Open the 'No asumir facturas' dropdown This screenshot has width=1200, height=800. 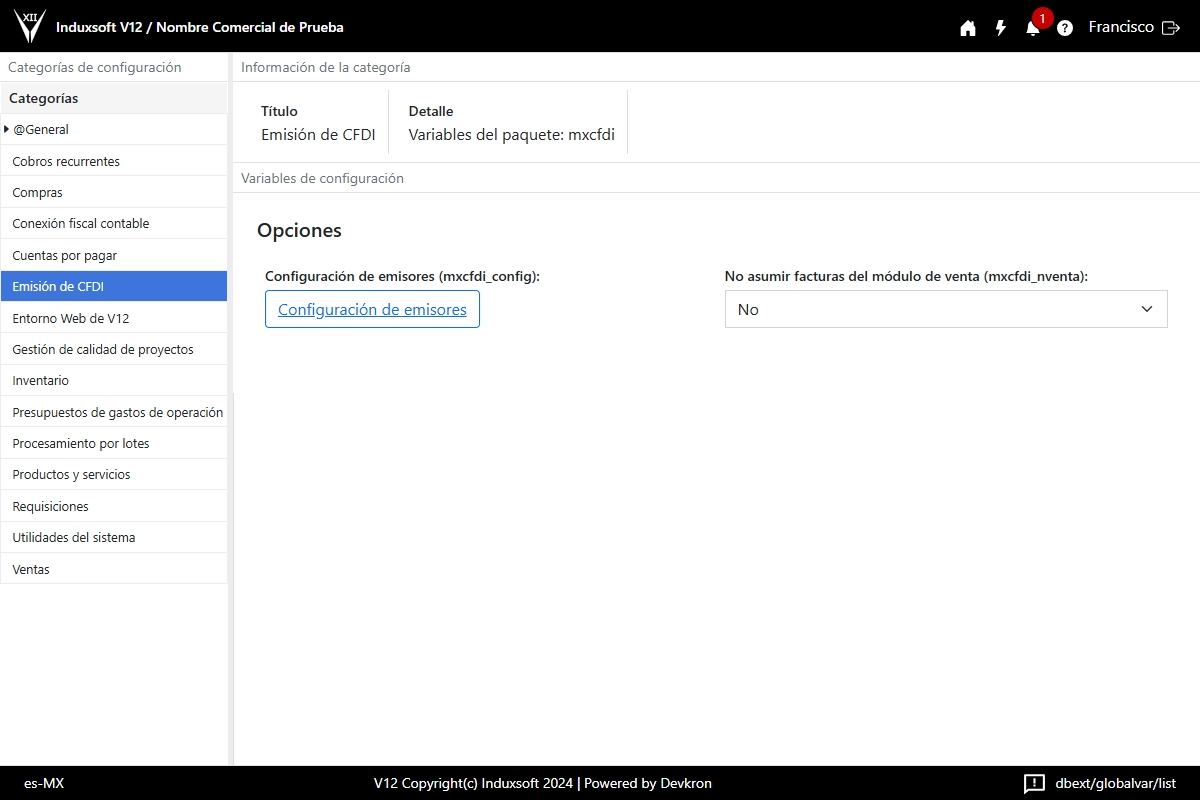point(945,309)
